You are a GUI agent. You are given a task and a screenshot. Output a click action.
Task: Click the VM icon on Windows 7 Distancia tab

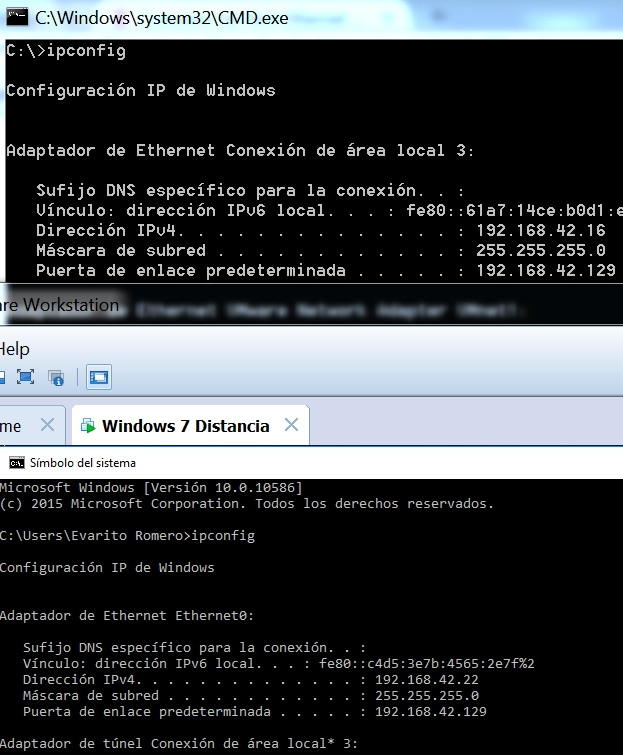(88, 426)
